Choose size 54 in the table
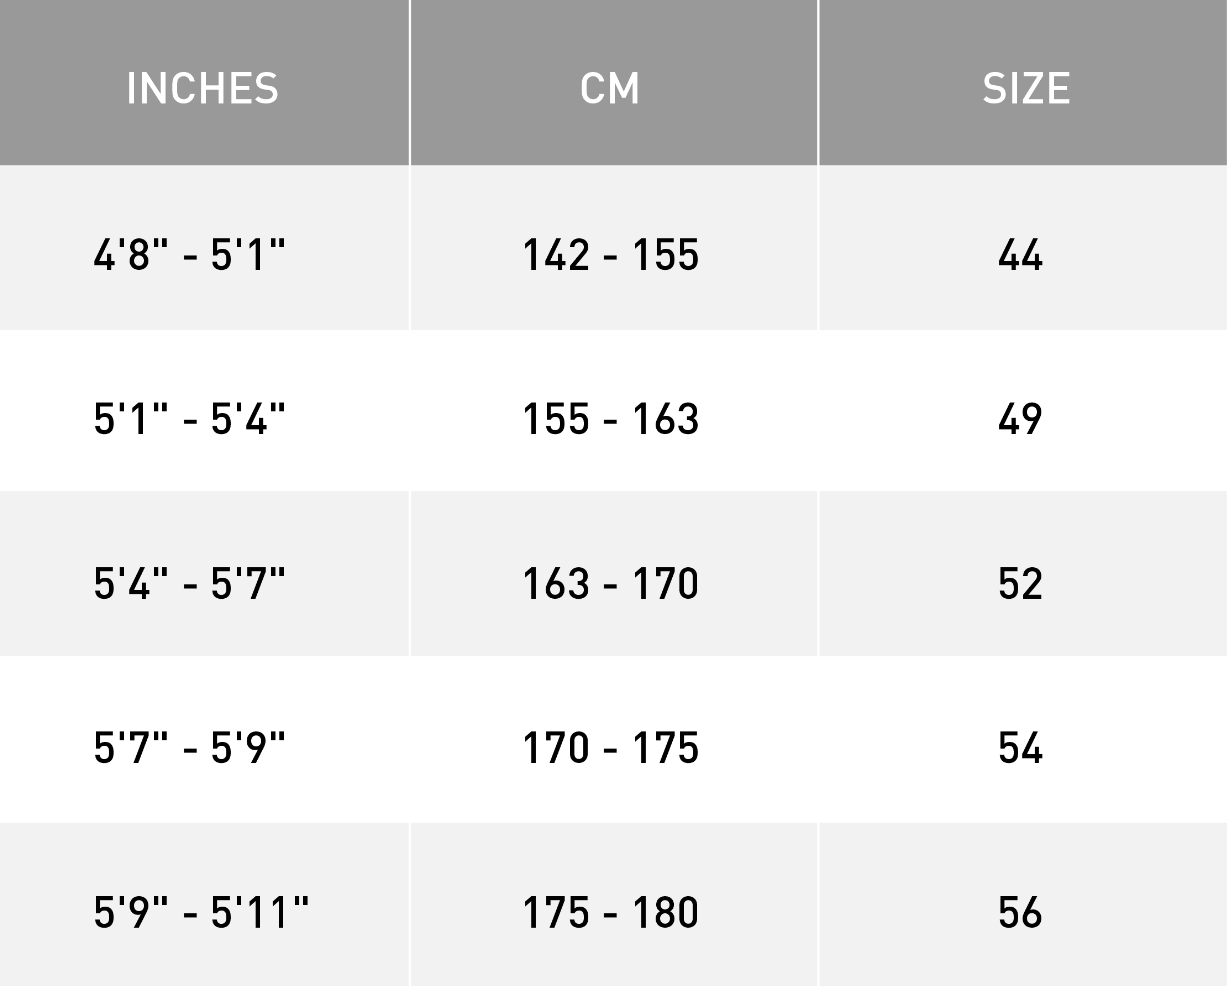This screenshot has width=1228, height=986. 1020,747
